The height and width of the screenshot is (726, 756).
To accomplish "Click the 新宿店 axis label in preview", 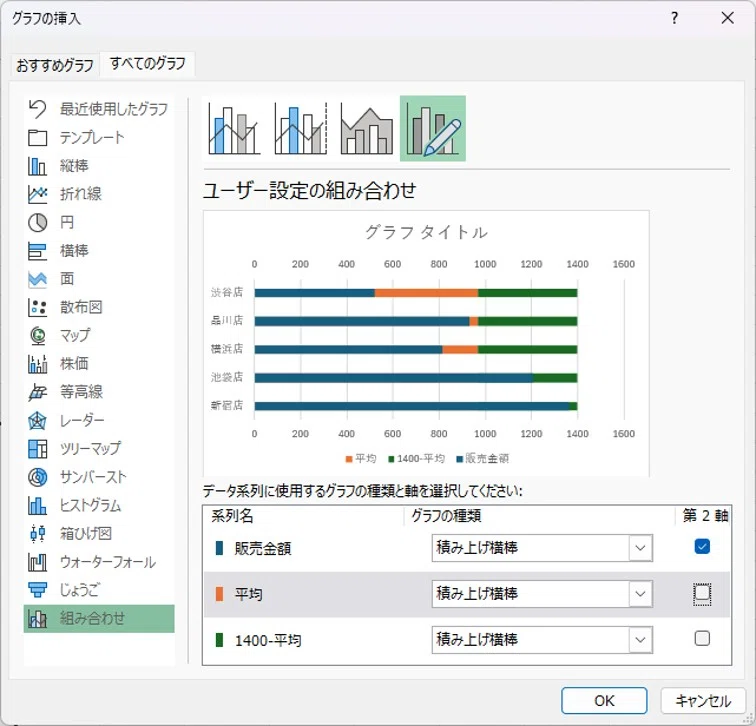I will tap(227, 405).
